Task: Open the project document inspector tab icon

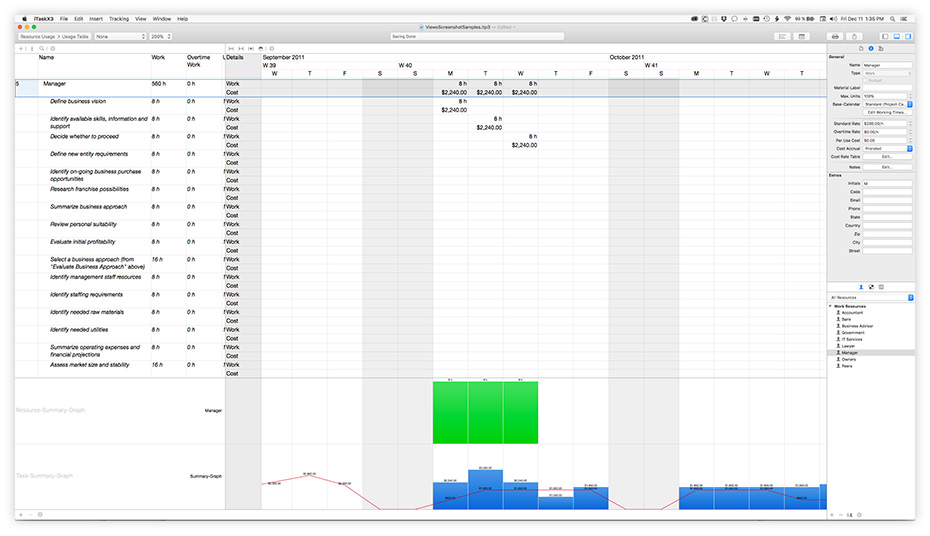Action: point(861,49)
